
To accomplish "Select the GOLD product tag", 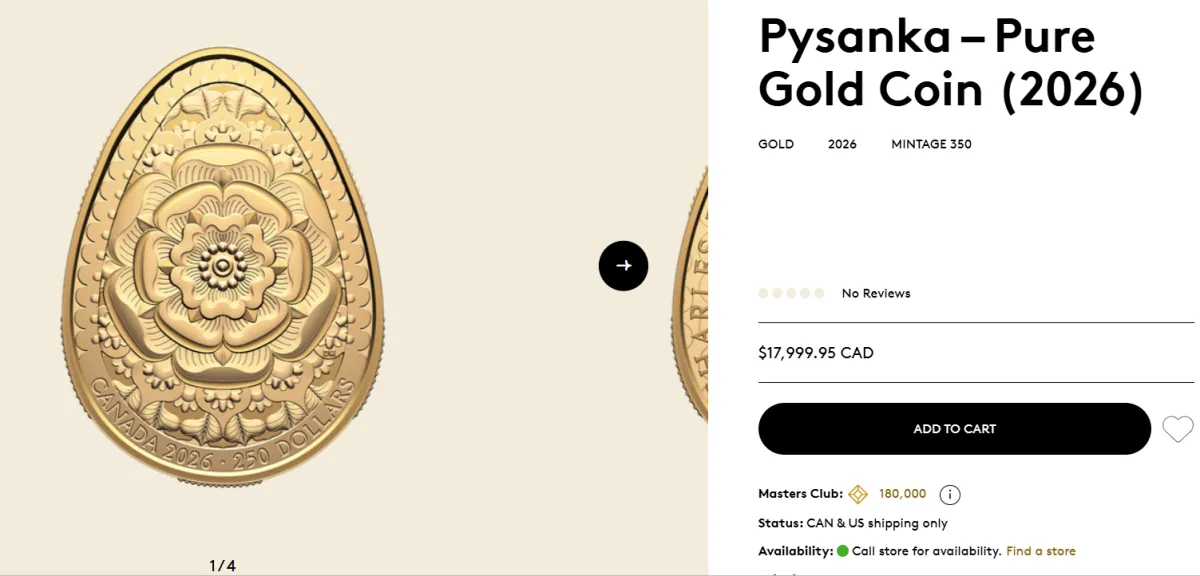I will pos(776,144).
